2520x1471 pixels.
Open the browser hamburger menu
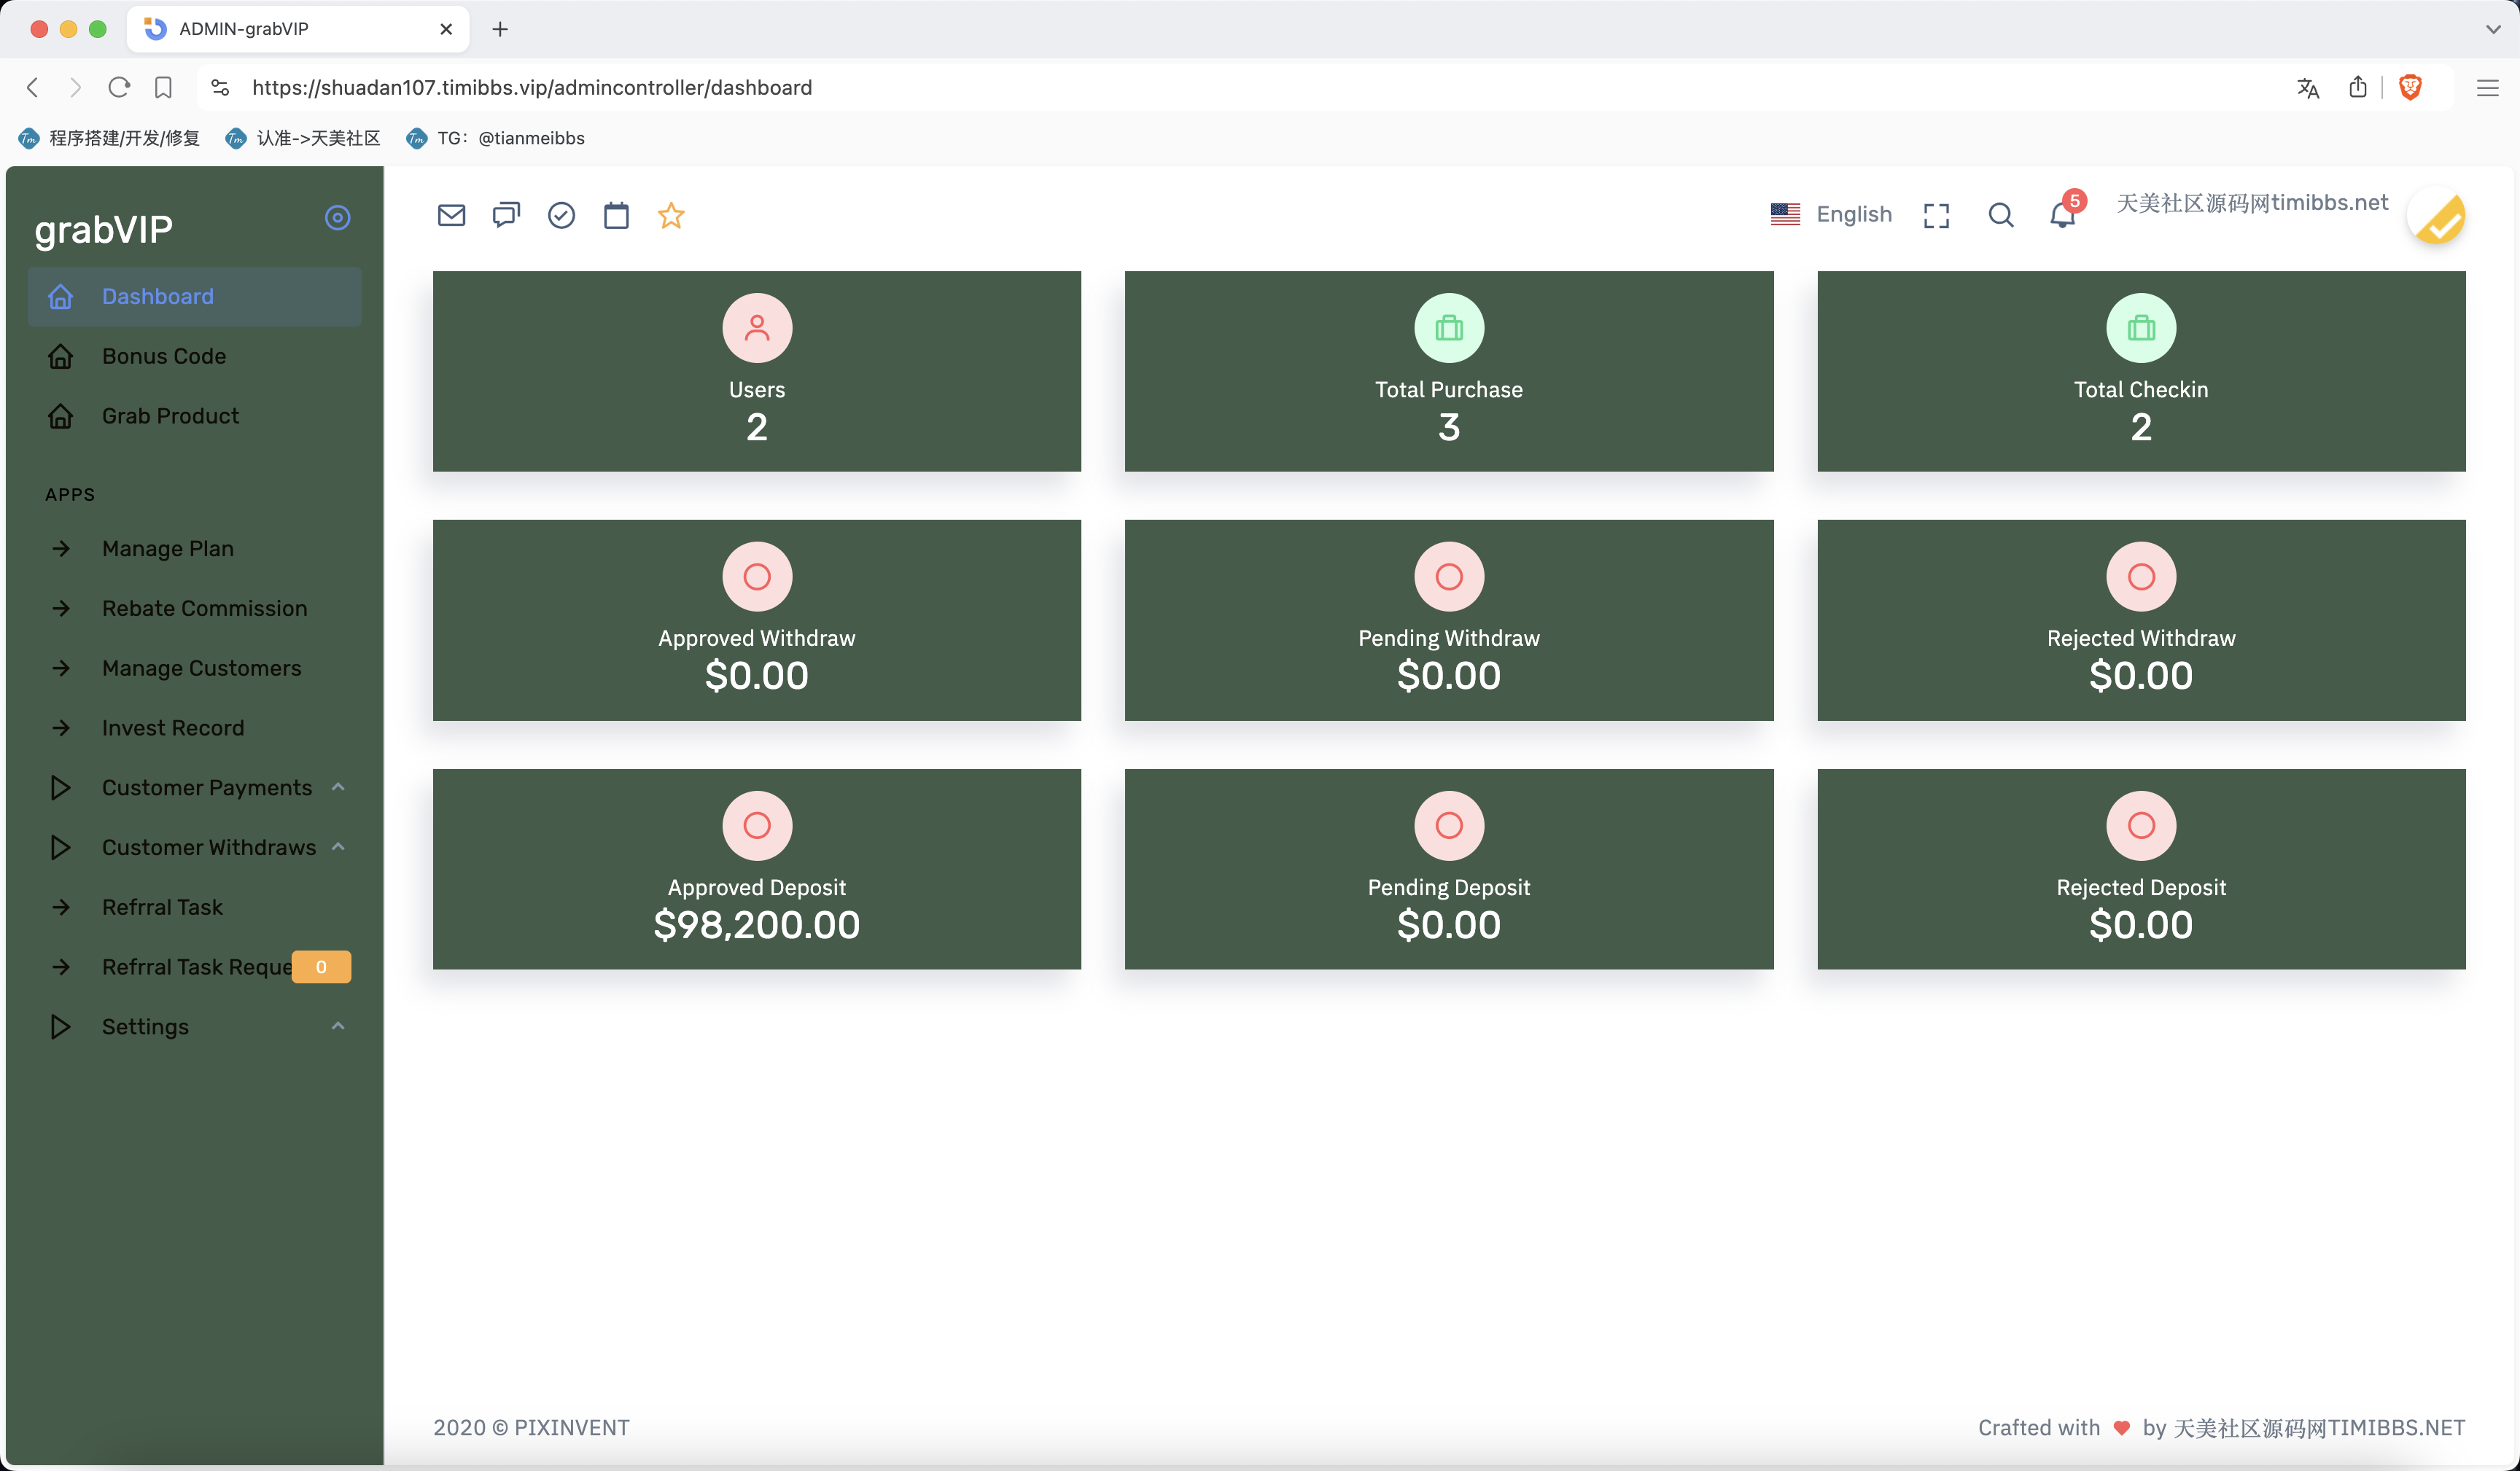[x=2487, y=88]
